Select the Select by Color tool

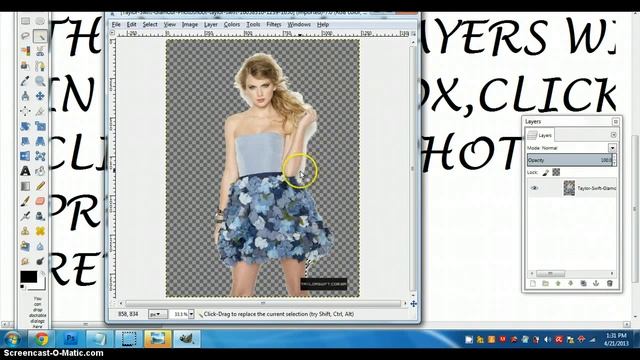pyautogui.click(x=25, y=51)
